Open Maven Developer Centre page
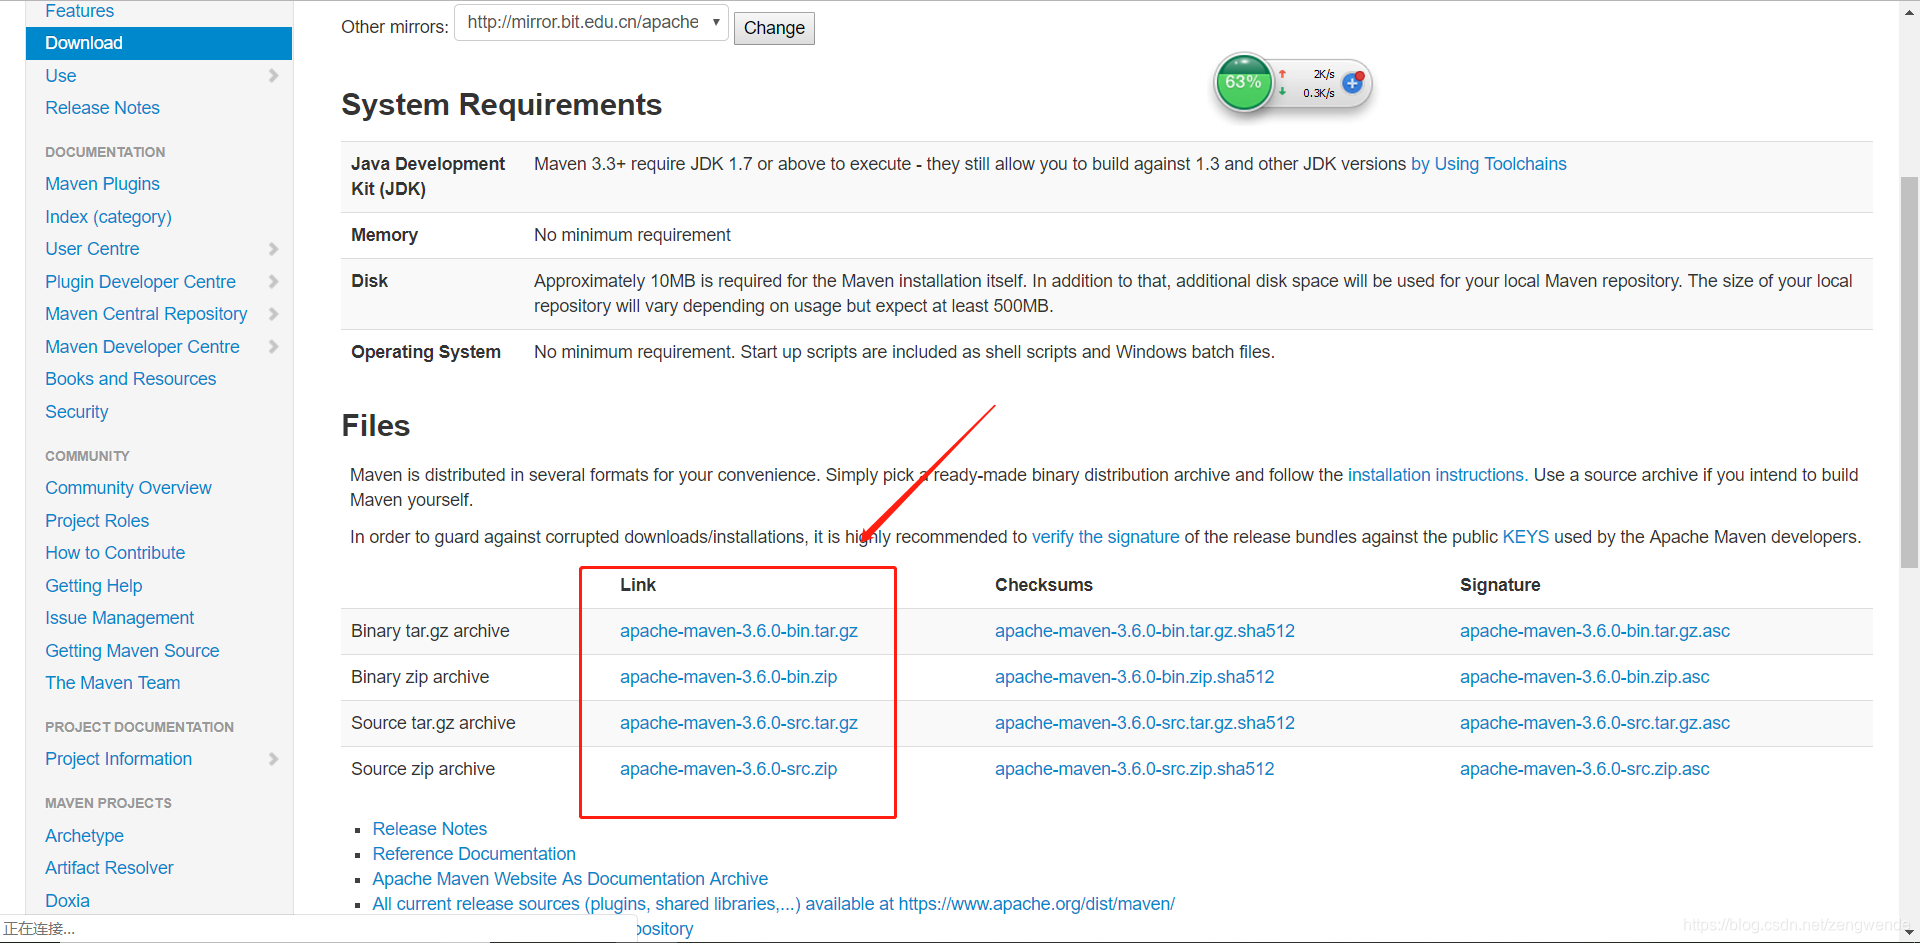 click(142, 347)
